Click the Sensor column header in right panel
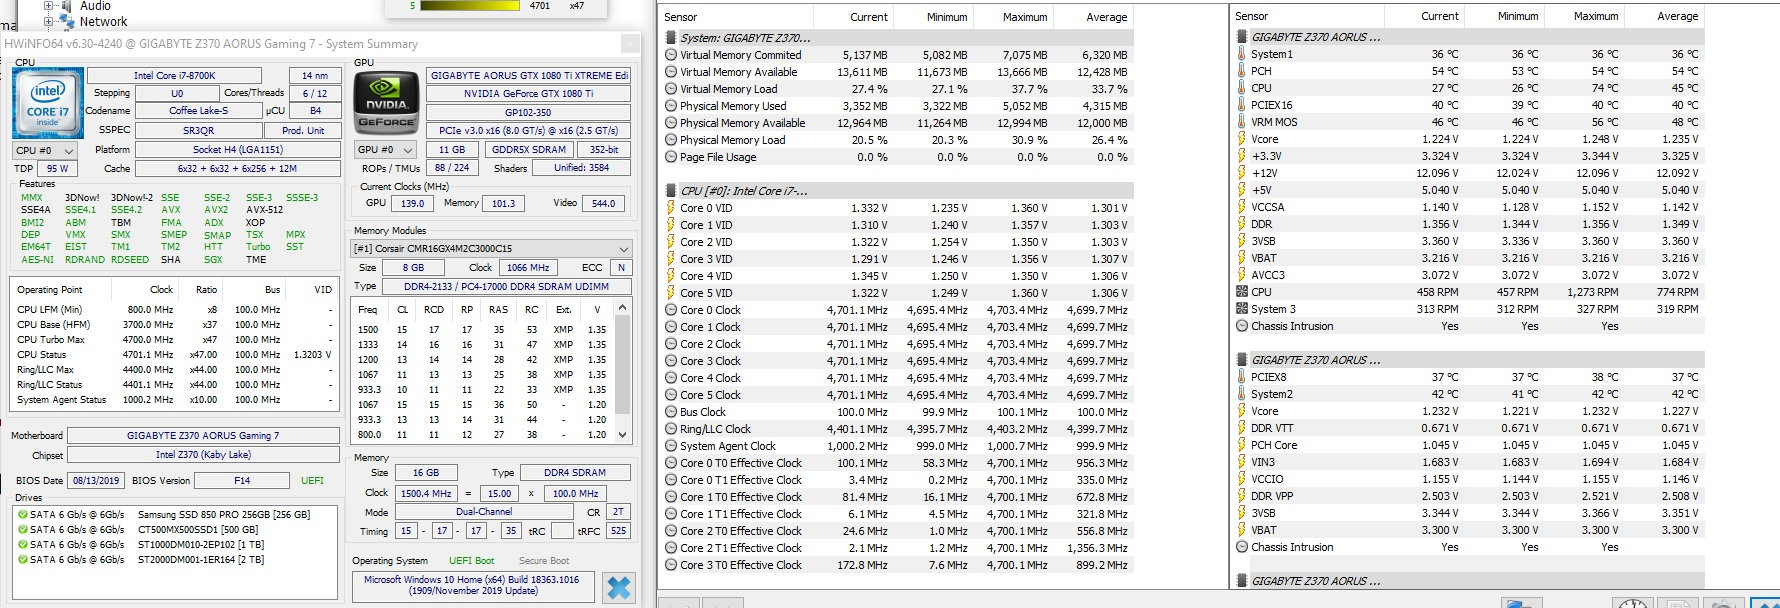Viewport: 1780px width, 608px height. click(1306, 16)
